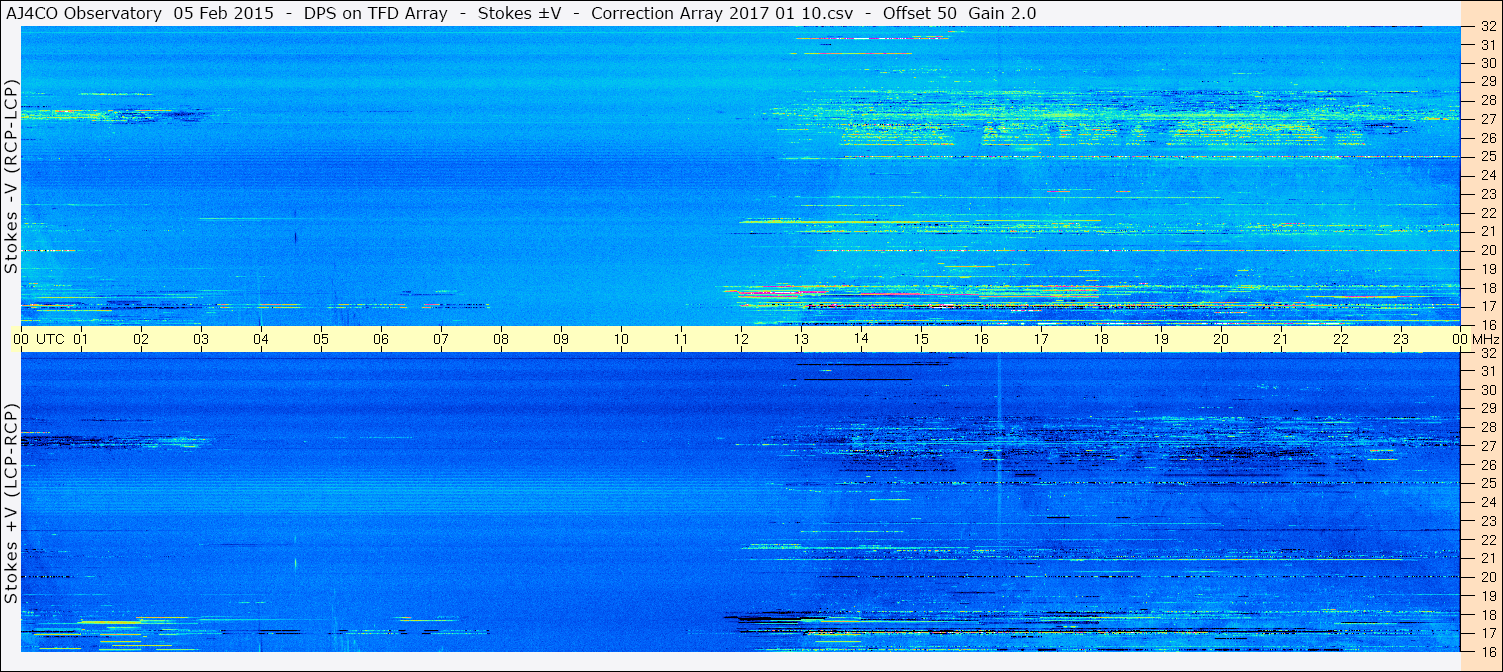Click the 19 MHz label of Stokes +V panel

pyautogui.click(x=1488, y=596)
